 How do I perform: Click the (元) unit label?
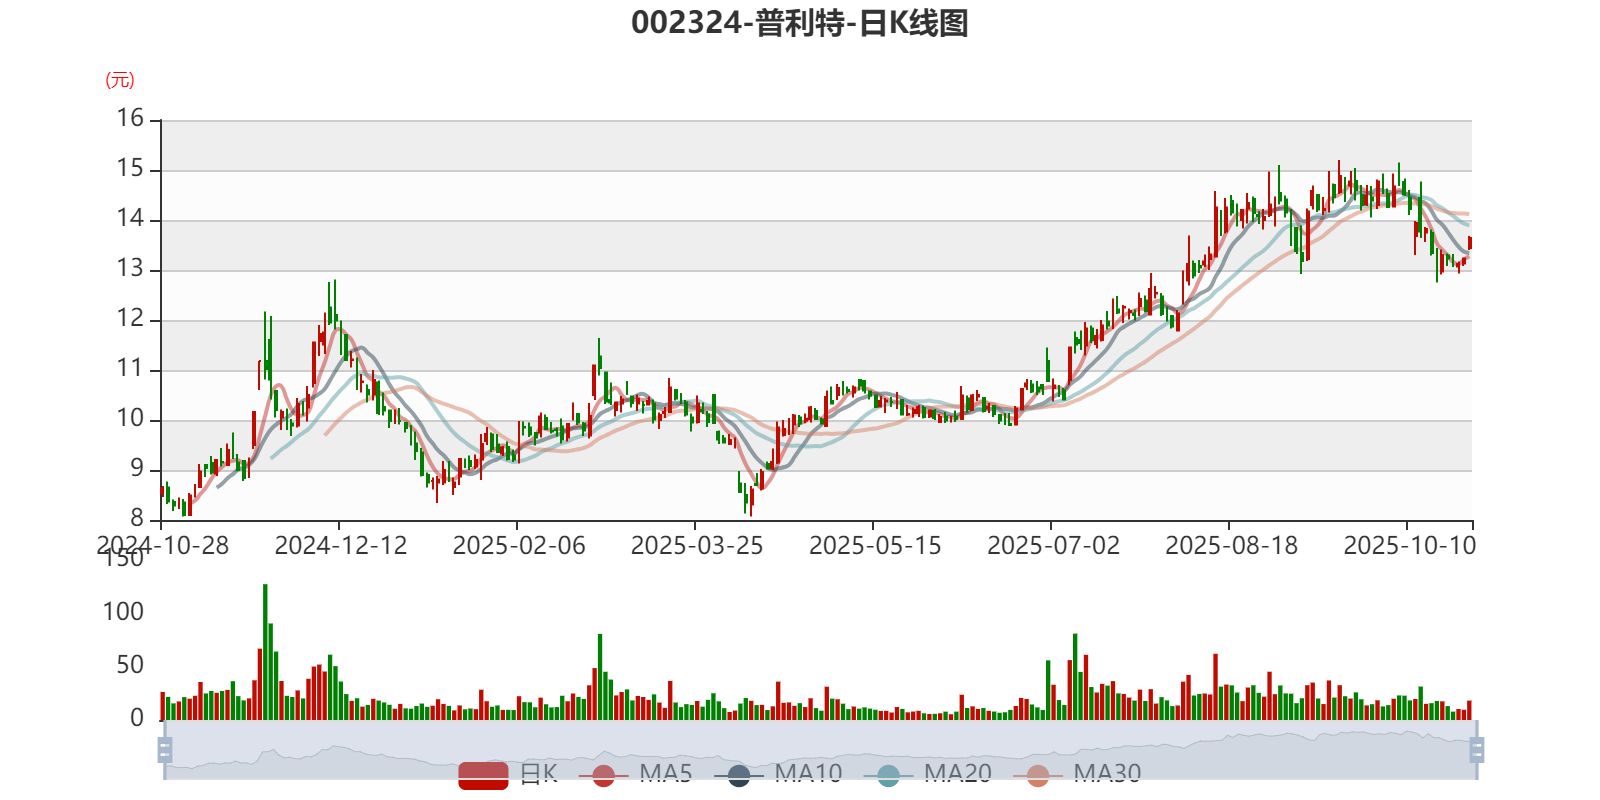pyautogui.click(x=120, y=80)
